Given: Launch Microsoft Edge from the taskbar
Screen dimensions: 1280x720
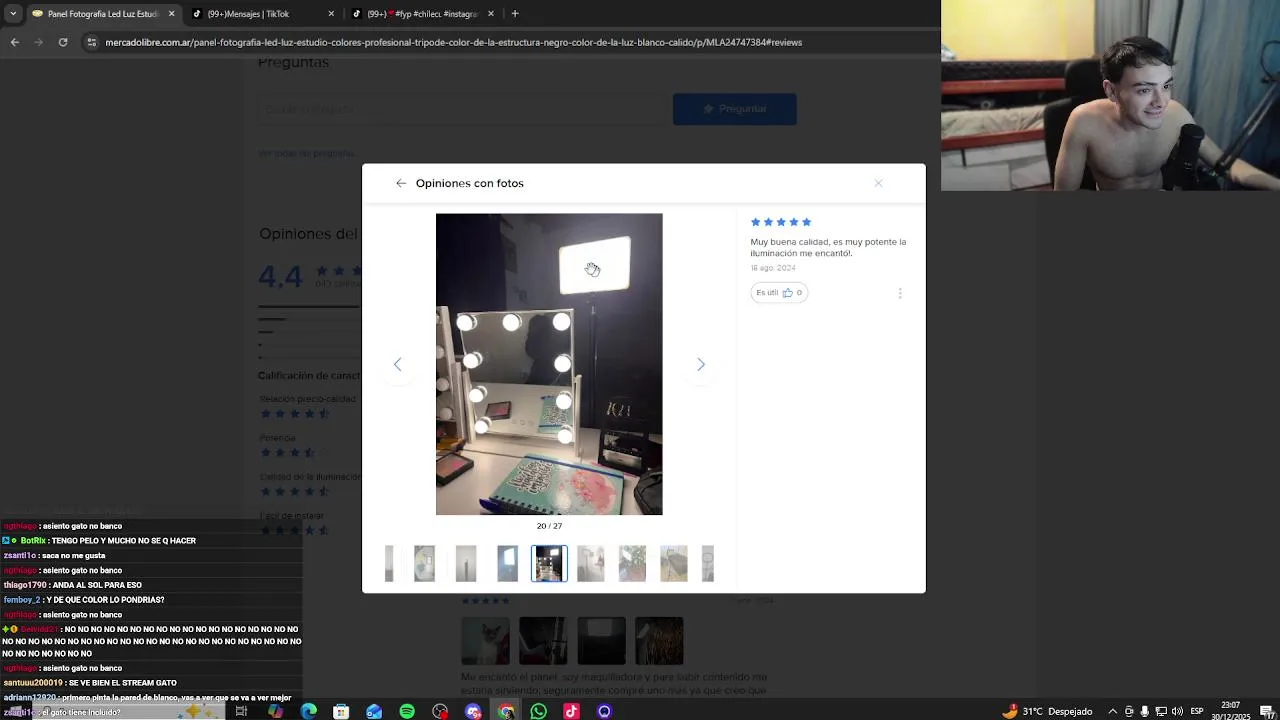Looking at the screenshot, I should click(308, 711).
